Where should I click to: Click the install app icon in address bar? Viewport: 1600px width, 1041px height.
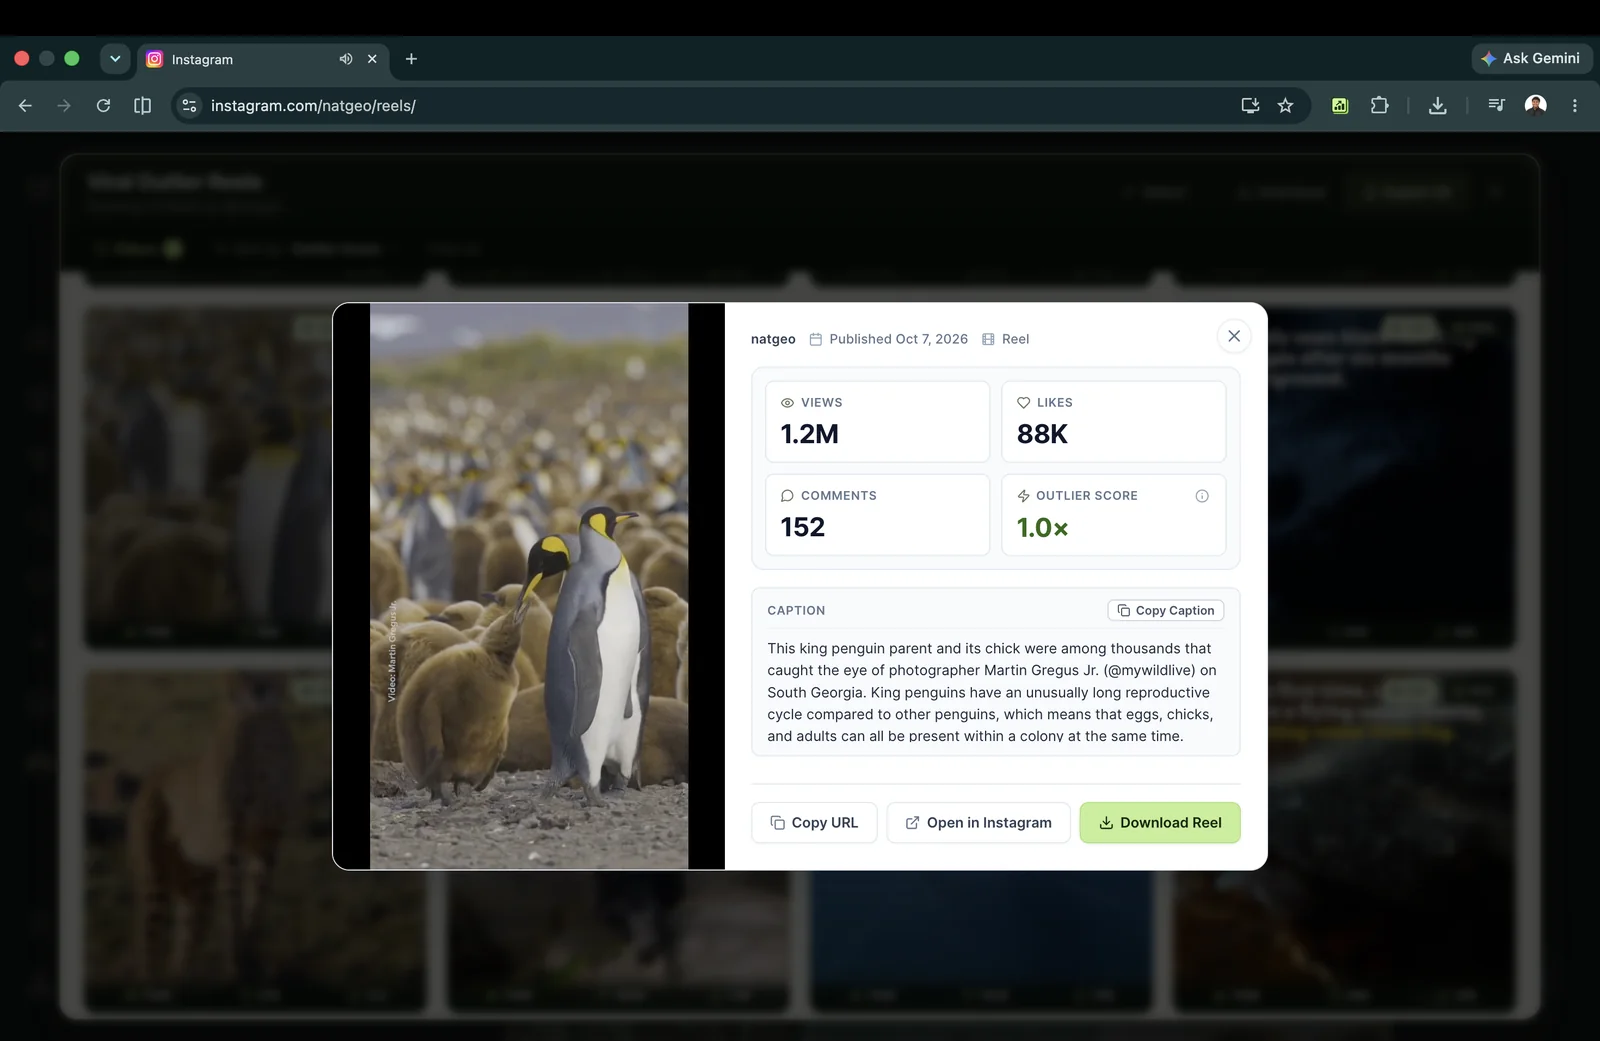1250,105
